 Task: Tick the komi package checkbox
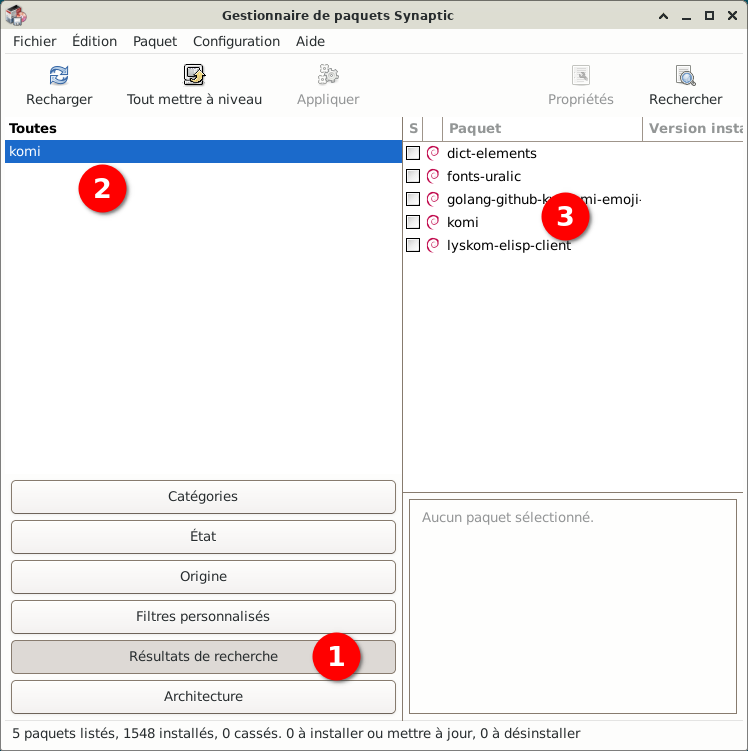click(413, 222)
